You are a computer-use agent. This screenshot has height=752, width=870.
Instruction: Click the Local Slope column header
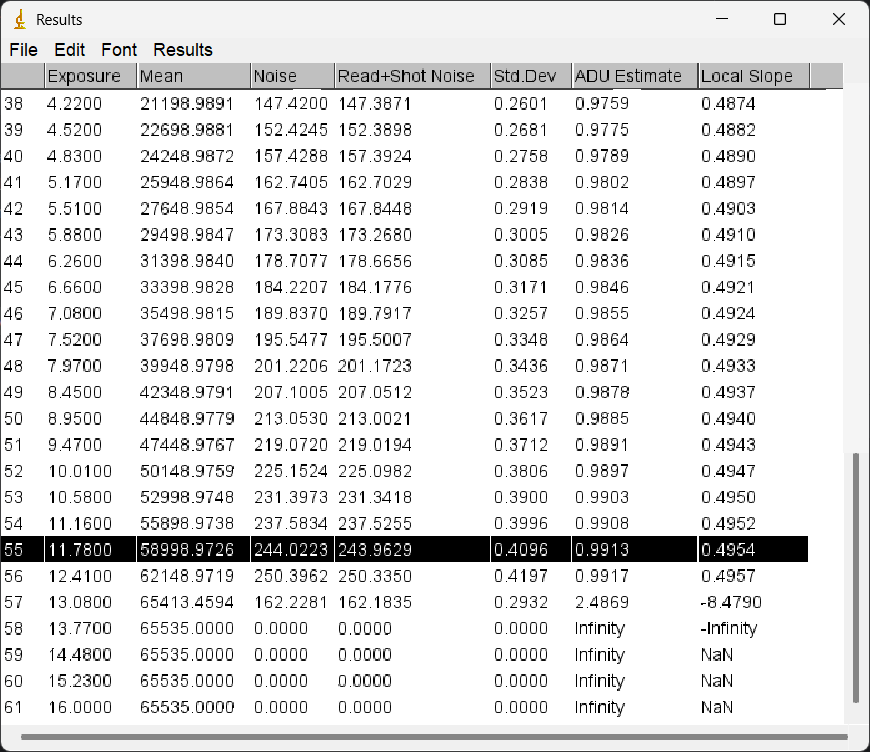(x=752, y=76)
